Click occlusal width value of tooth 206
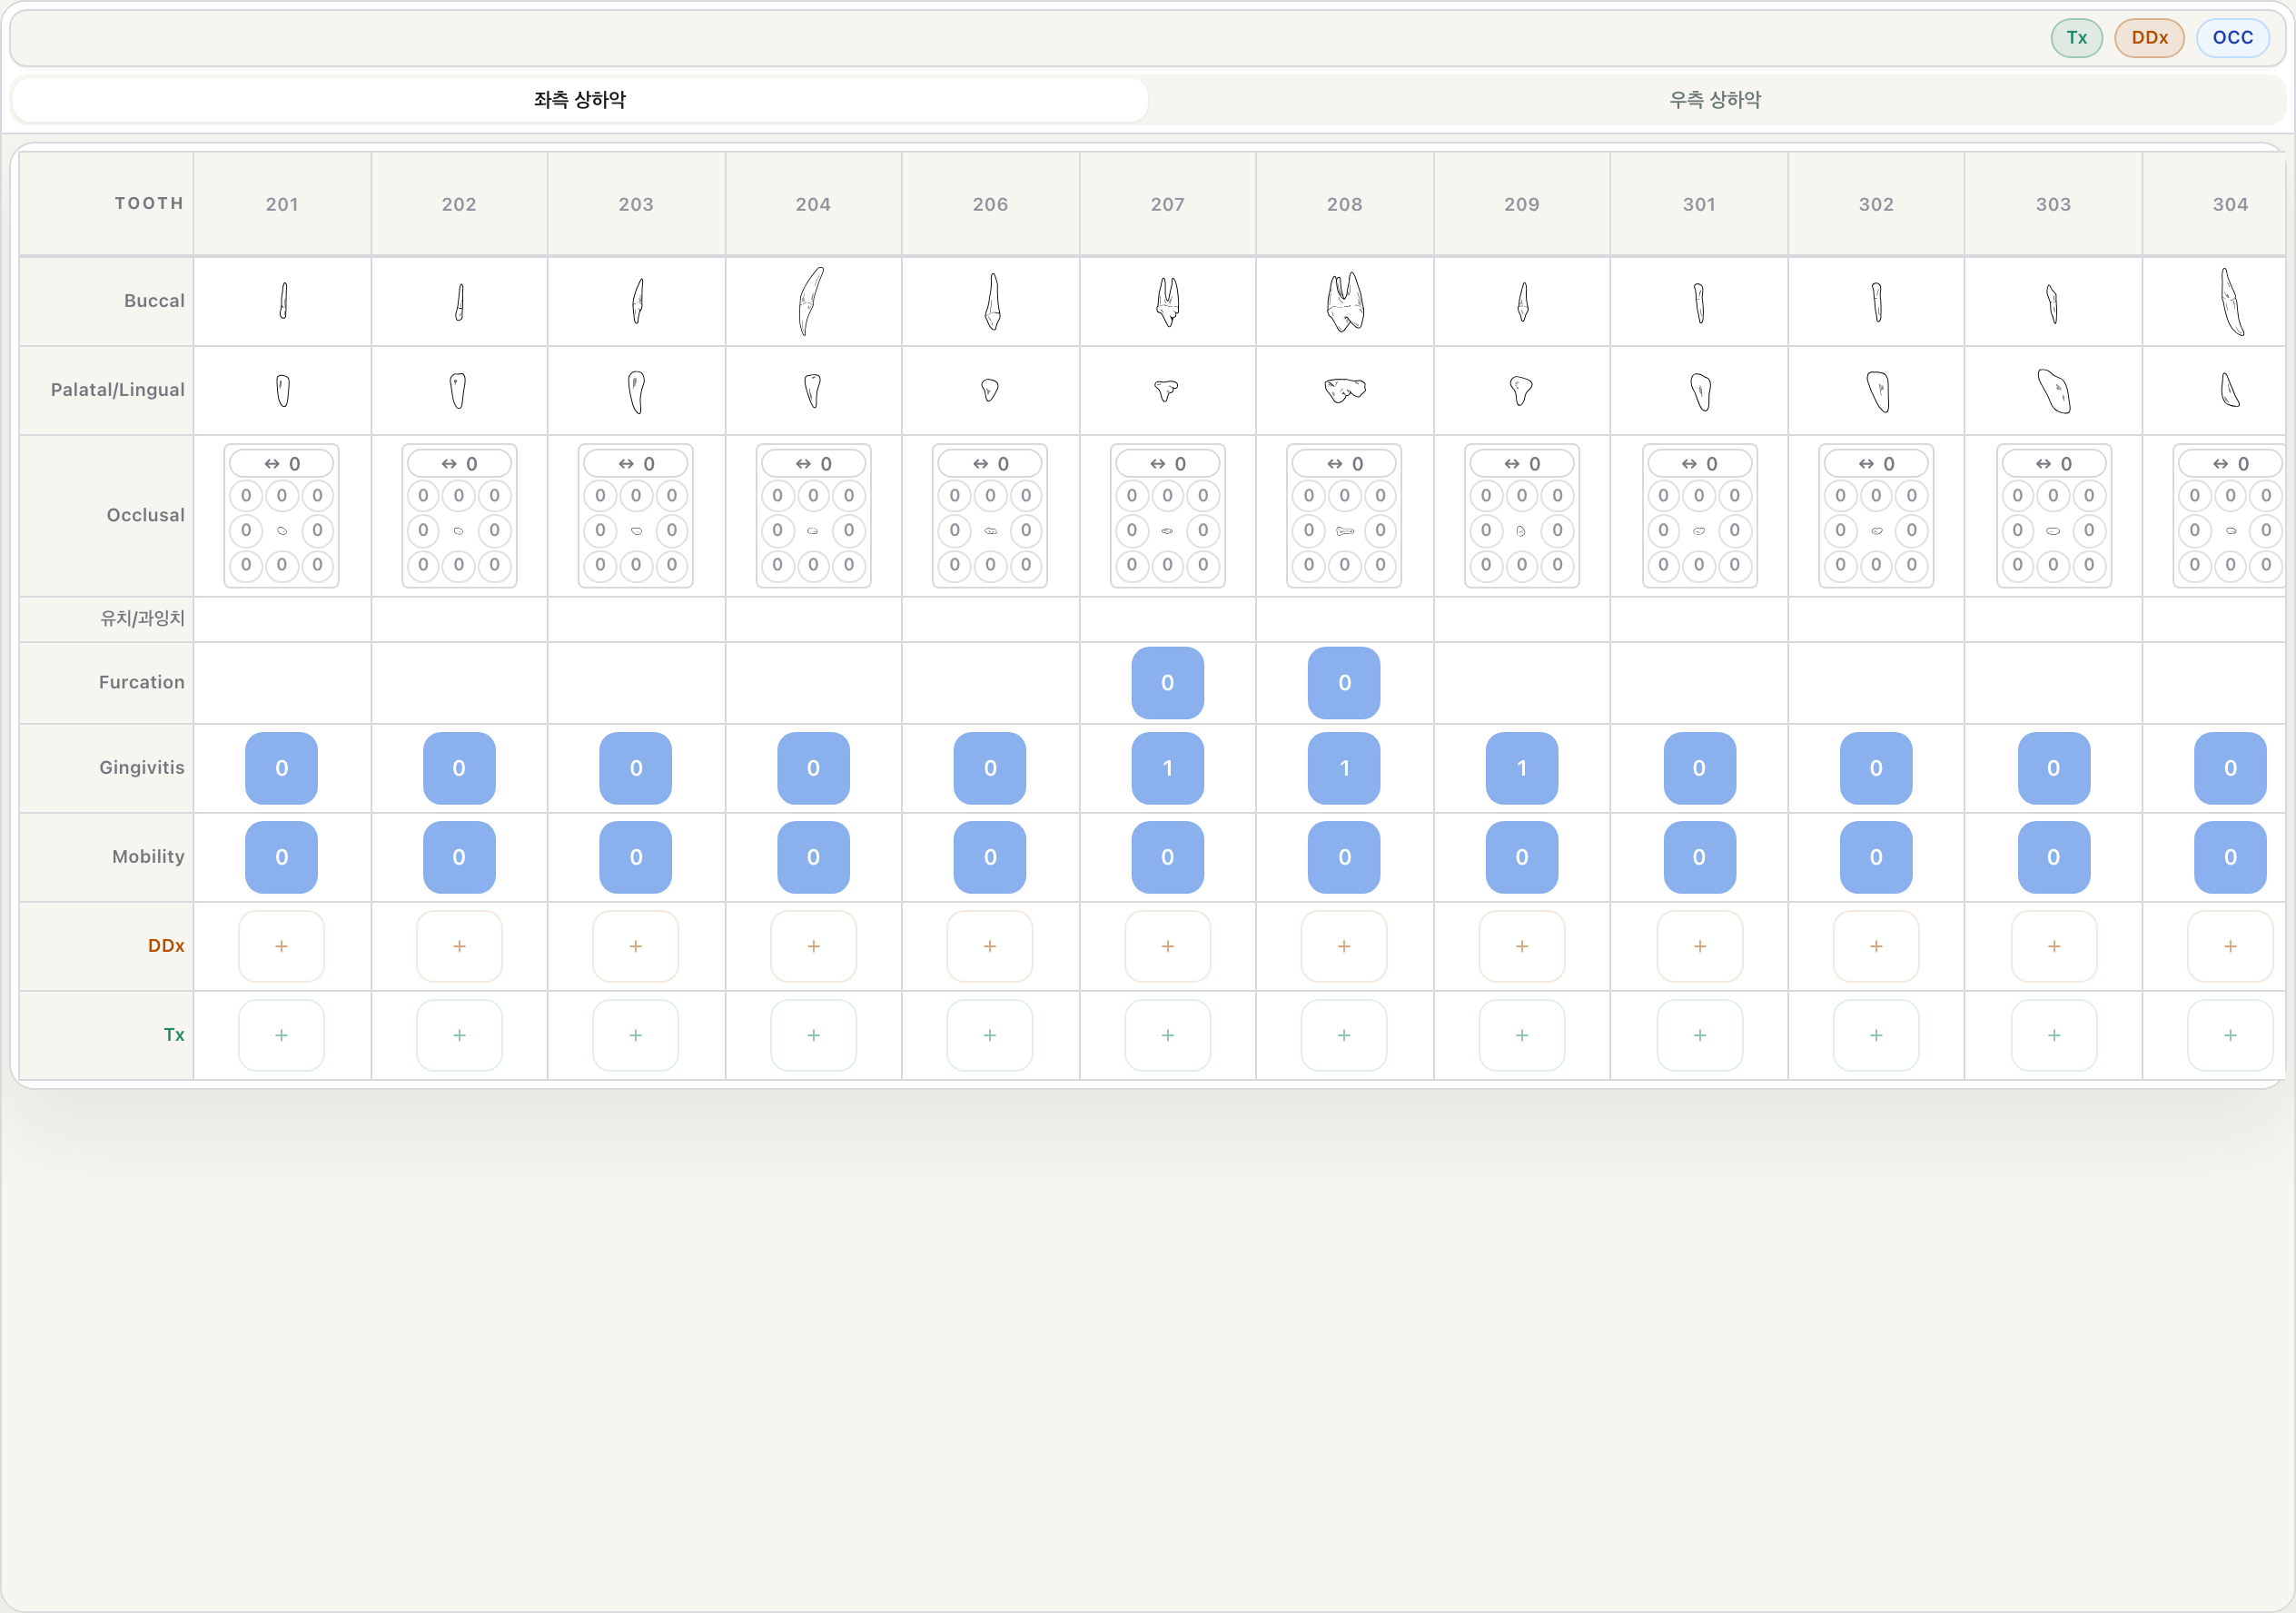Screen dimensions: 2296x1613 tap(990, 464)
